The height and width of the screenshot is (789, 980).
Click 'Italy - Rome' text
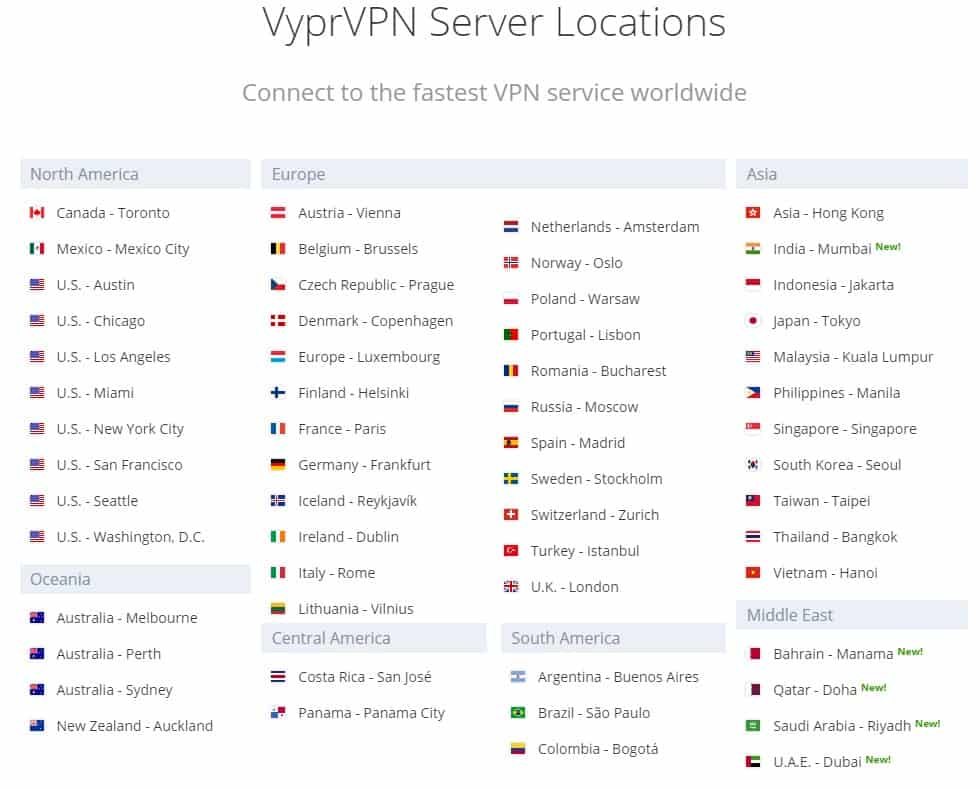point(336,573)
